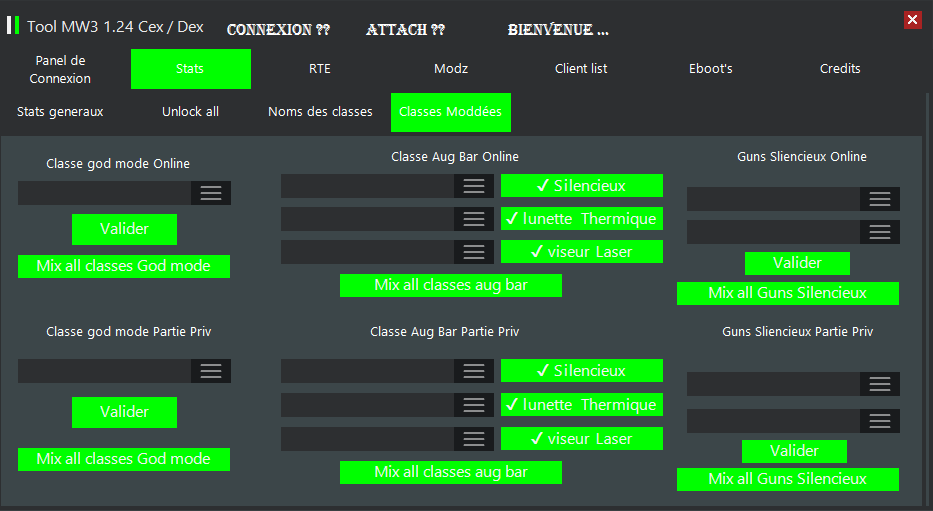The image size is (933, 511).
Task: Switch to the RTE tab
Action: click(x=320, y=69)
